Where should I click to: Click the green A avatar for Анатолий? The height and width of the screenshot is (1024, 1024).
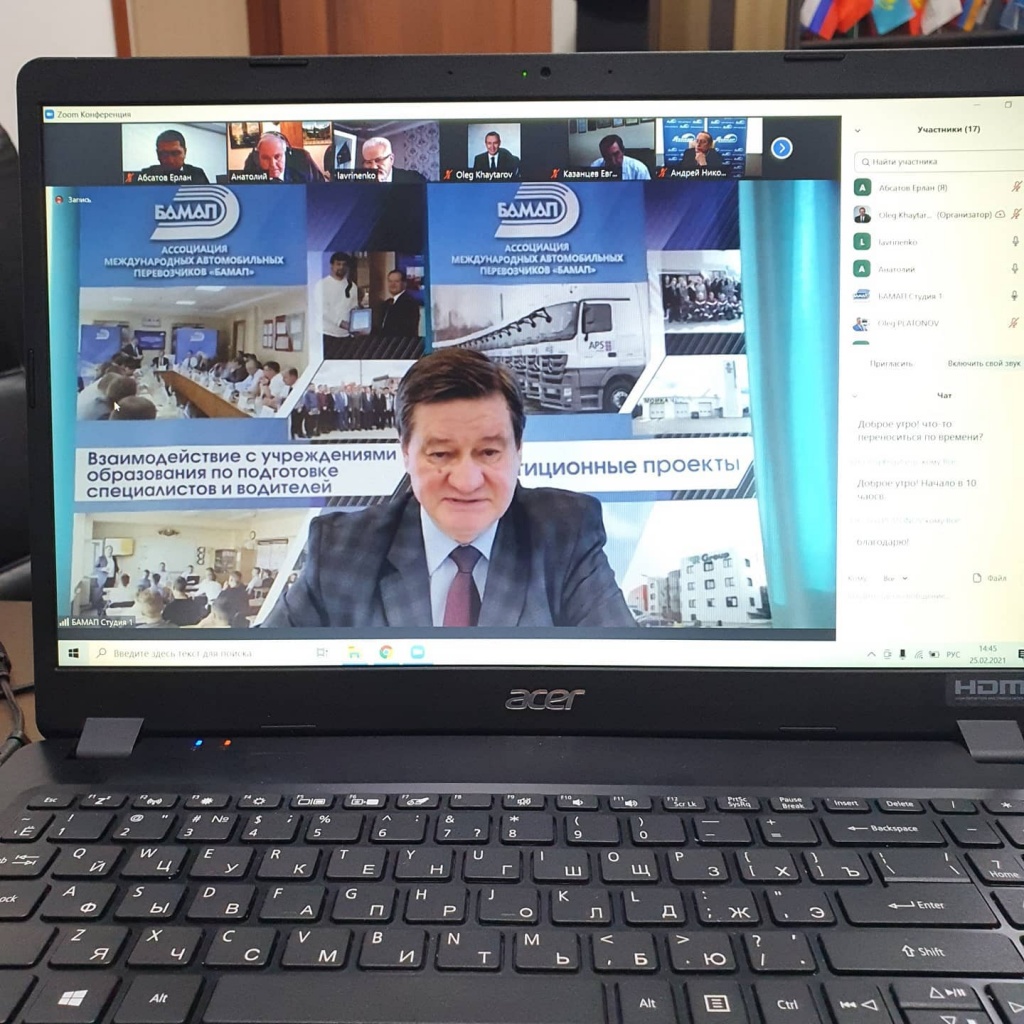(862, 268)
